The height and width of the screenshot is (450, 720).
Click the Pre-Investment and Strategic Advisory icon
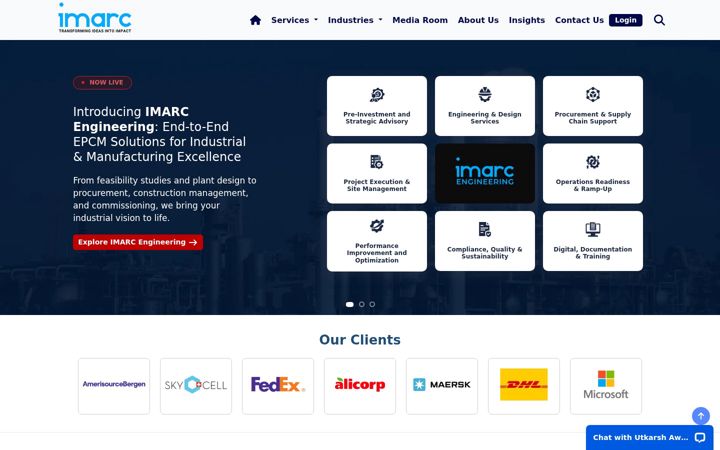(x=377, y=95)
